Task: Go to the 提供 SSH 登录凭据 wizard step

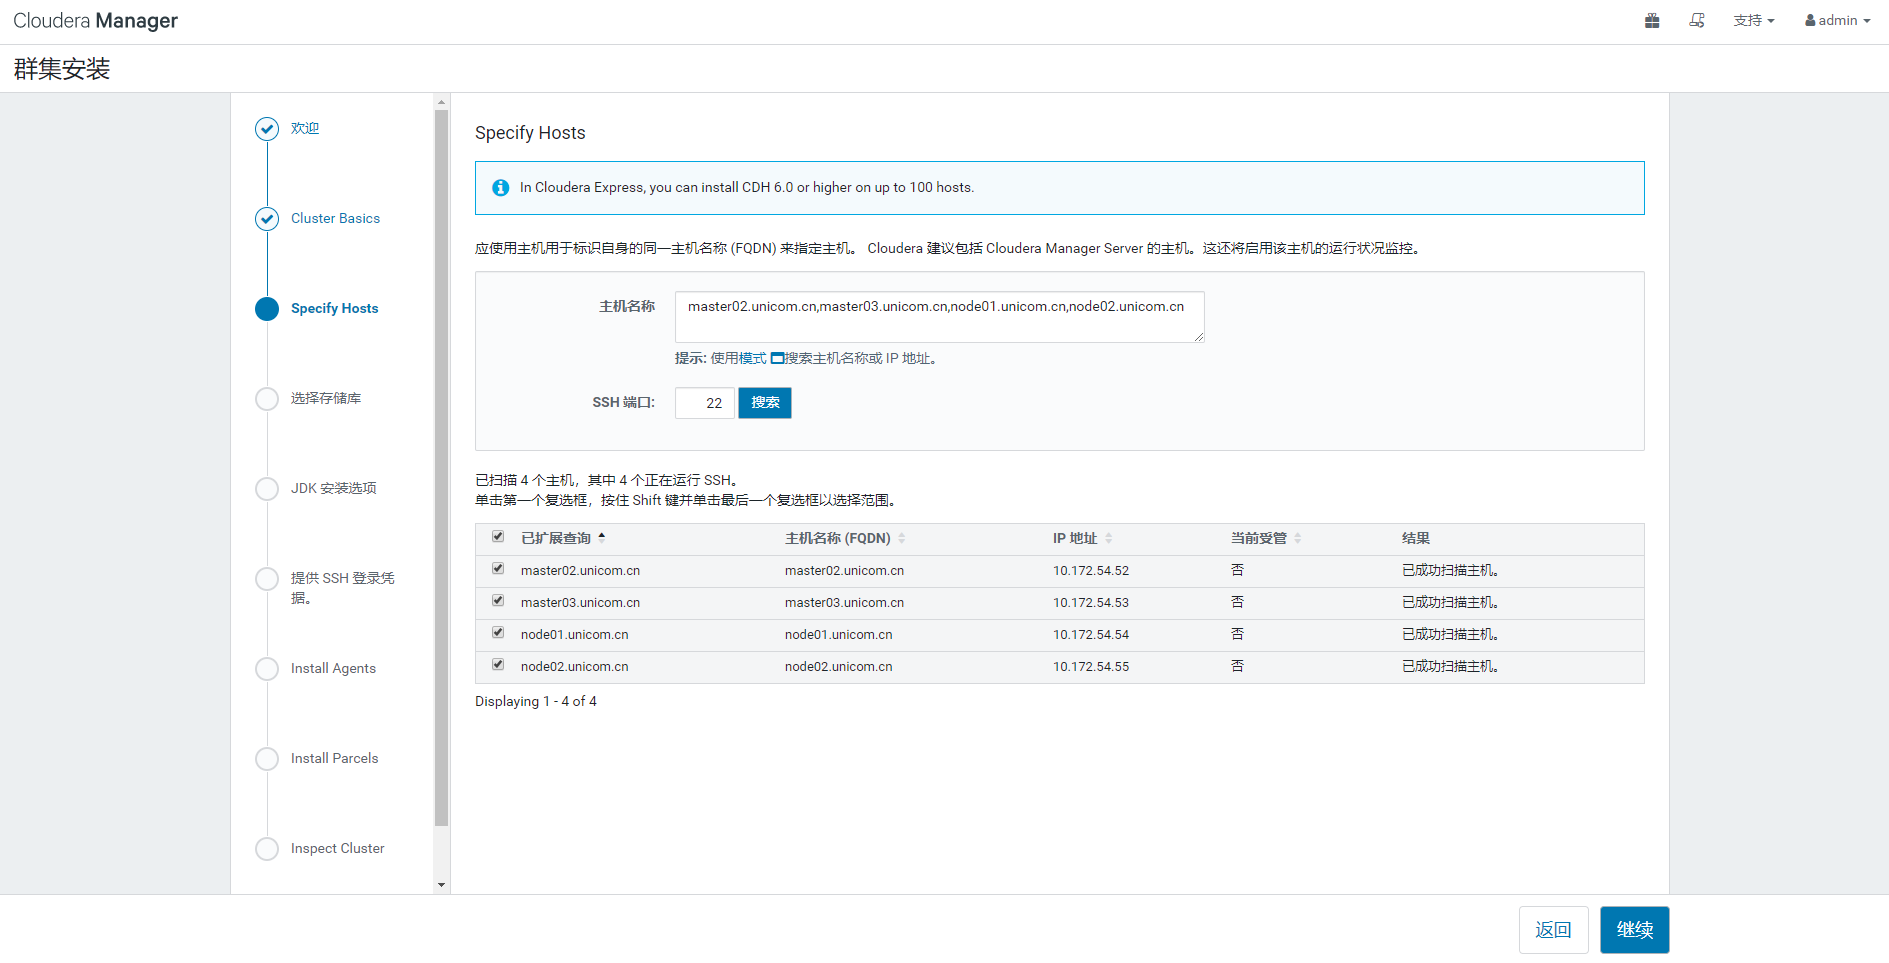Action: pyautogui.click(x=342, y=588)
